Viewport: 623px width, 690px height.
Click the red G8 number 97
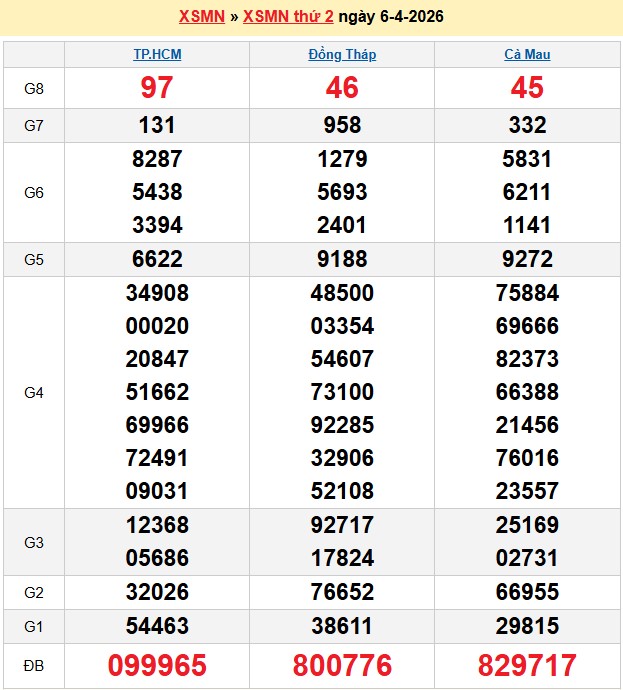157,88
